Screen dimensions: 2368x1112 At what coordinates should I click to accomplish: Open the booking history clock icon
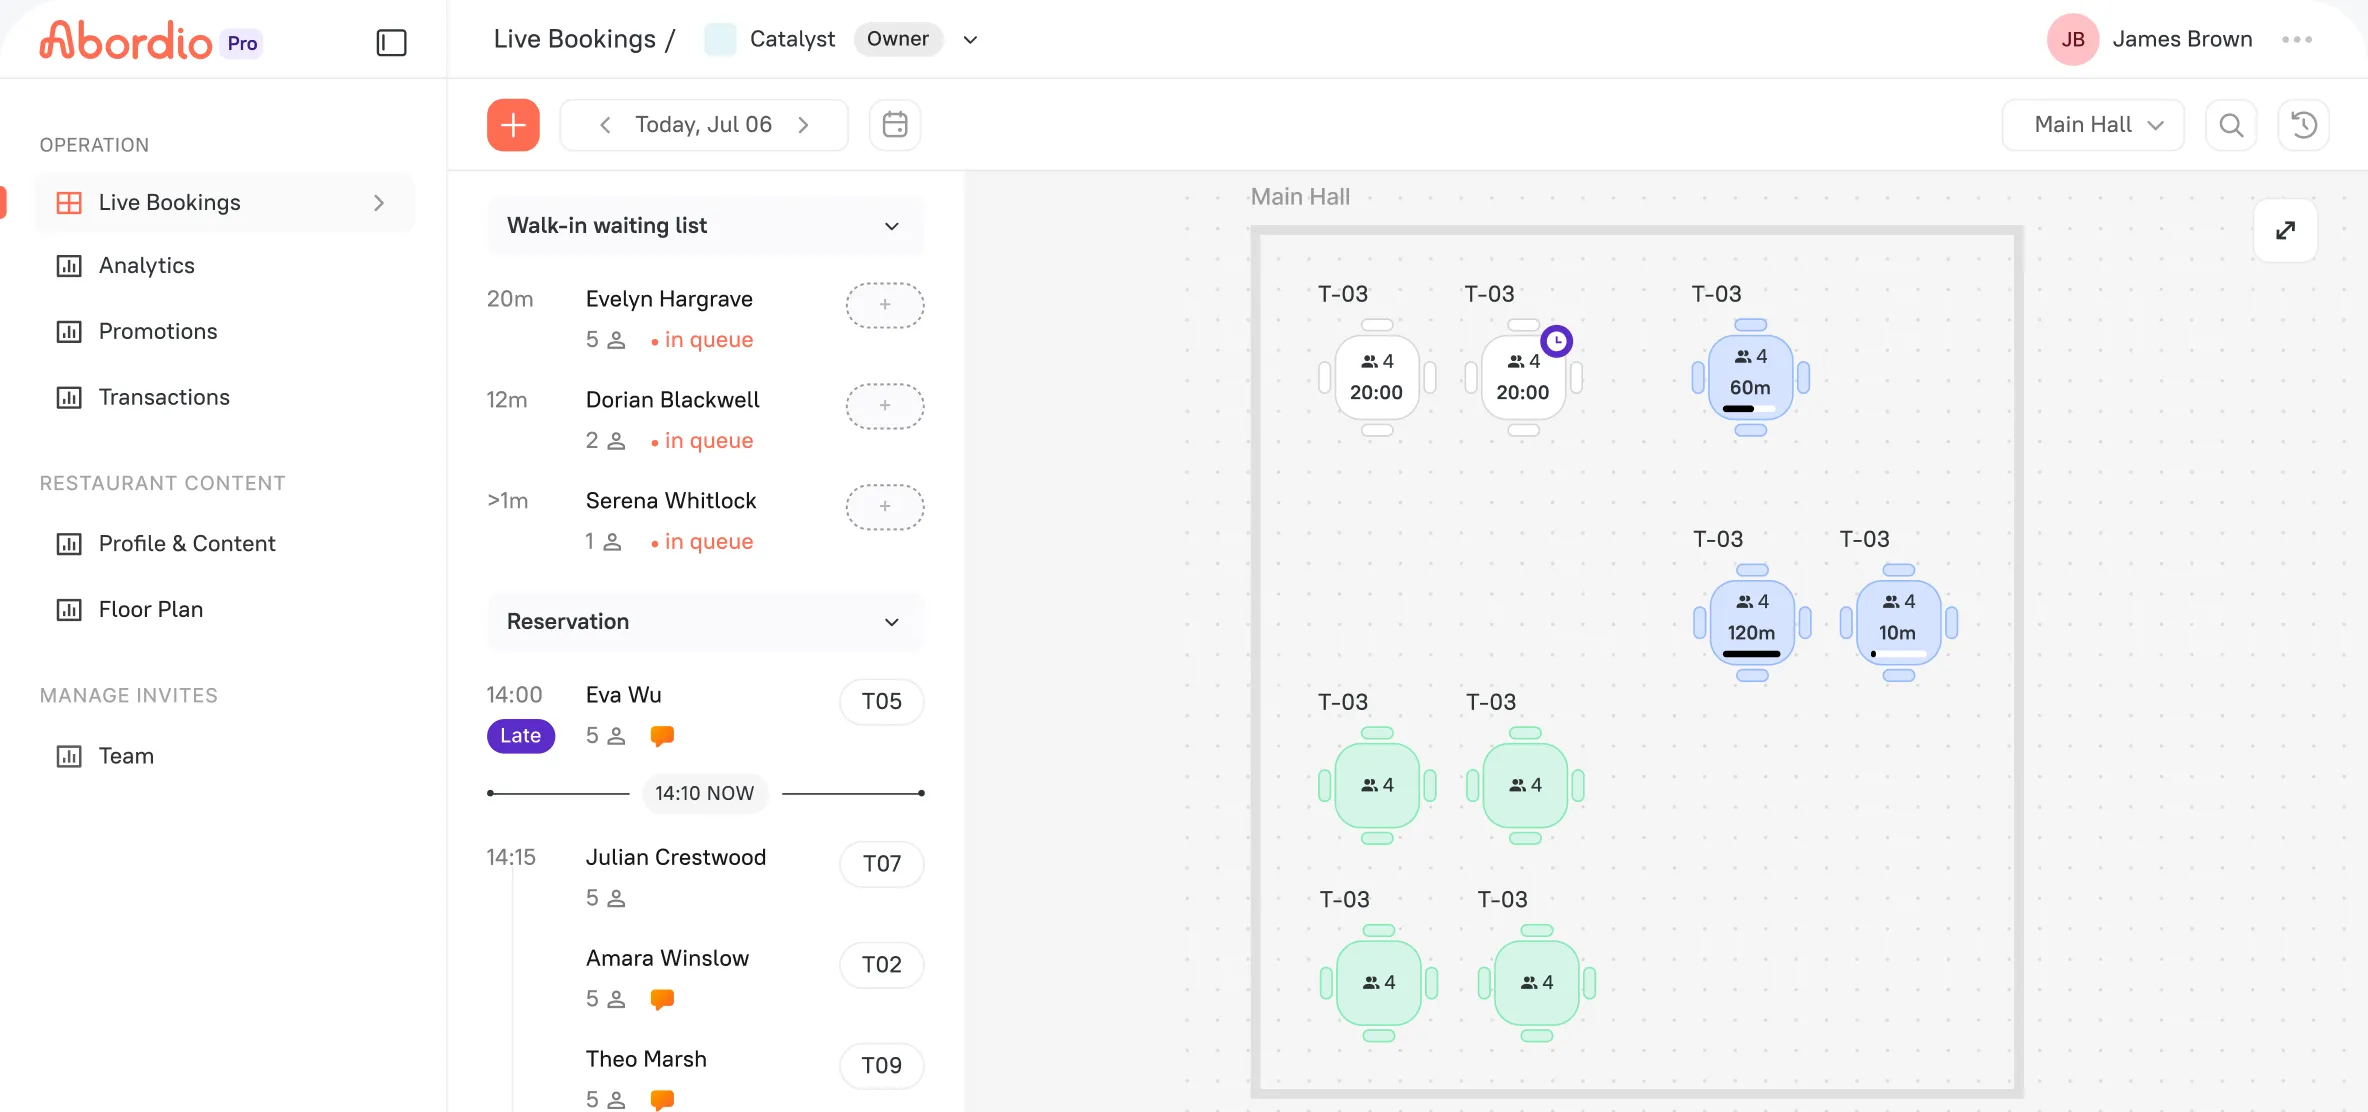(2304, 125)
